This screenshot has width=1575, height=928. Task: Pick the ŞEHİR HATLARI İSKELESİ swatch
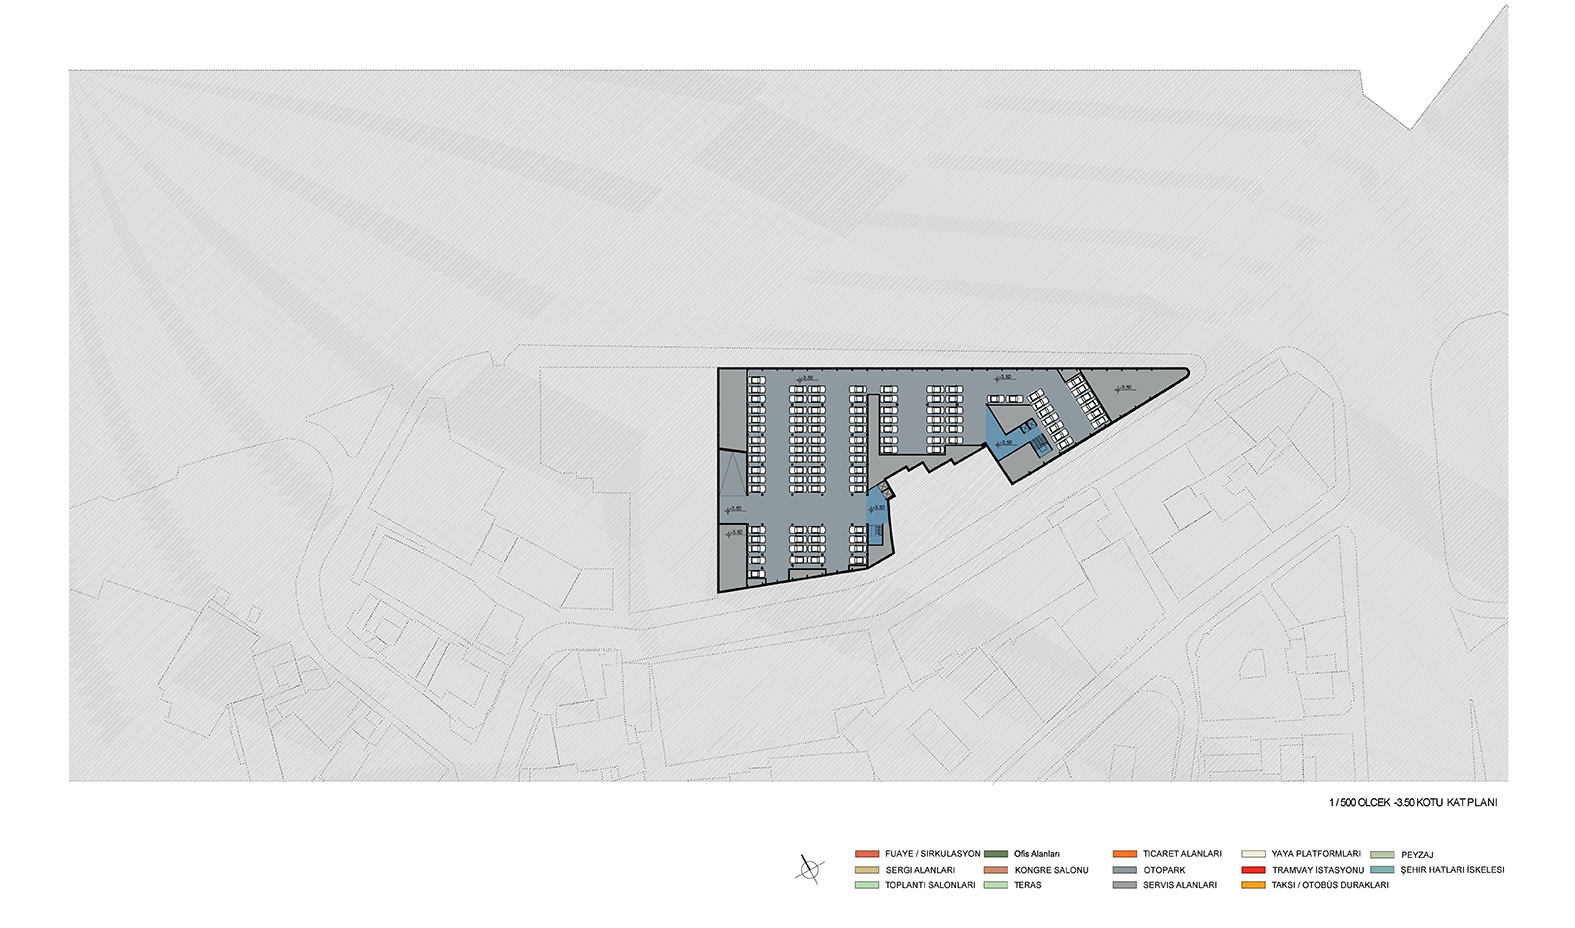1382,870
